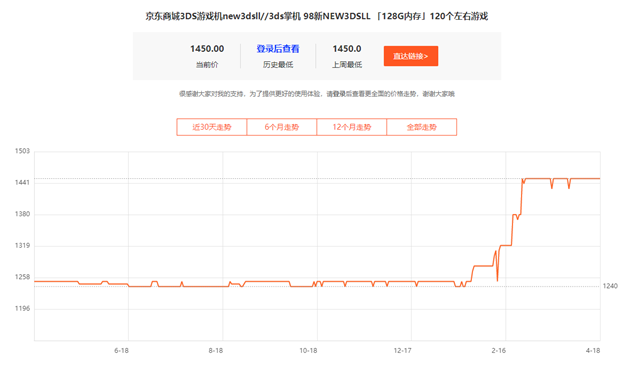623x371 pixels.
Task: Click the login notice text under price box
Action: tap(317, 94)
